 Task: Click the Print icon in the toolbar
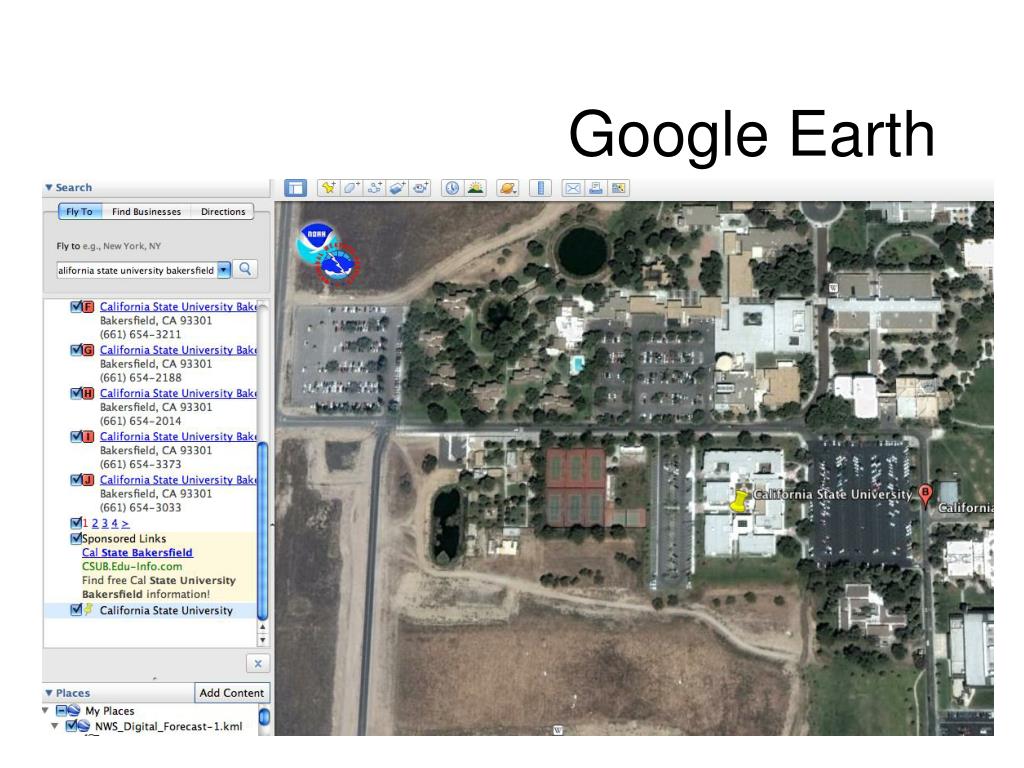596,188
